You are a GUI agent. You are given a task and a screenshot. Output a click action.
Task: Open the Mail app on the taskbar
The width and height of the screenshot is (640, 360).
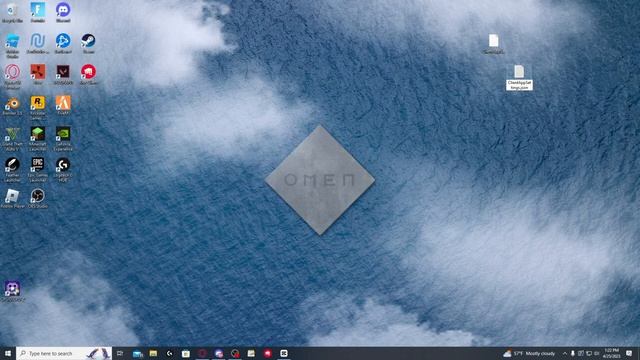[x=138, y=353]
